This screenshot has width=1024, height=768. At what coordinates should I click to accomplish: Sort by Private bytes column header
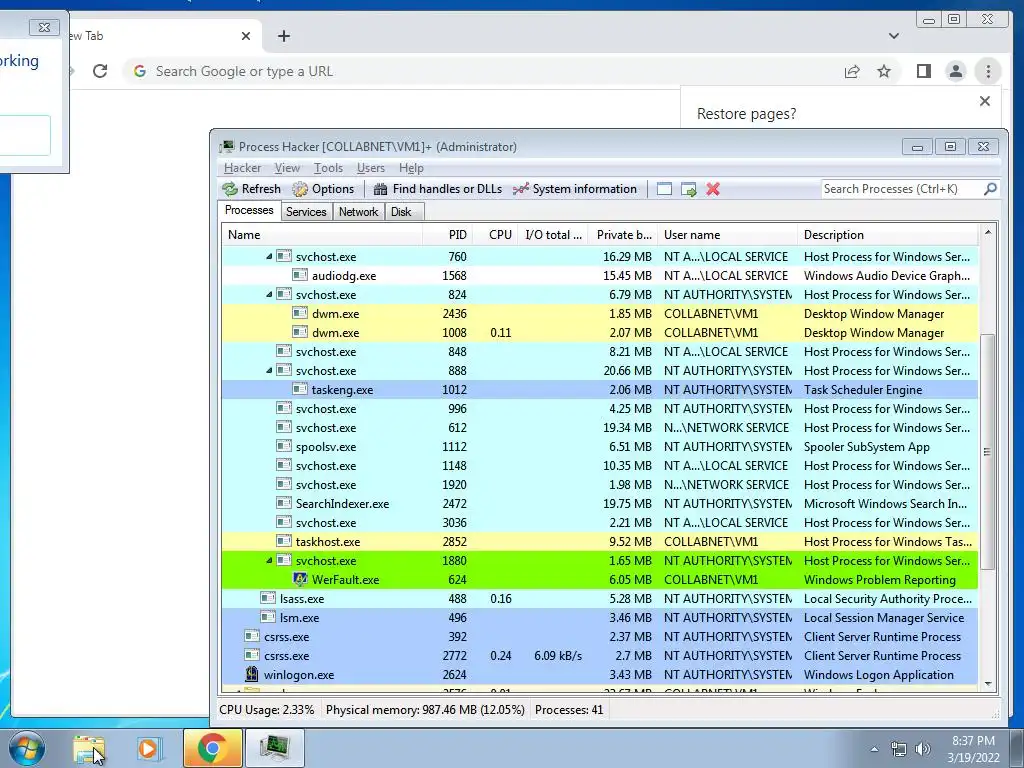point(622,234)
